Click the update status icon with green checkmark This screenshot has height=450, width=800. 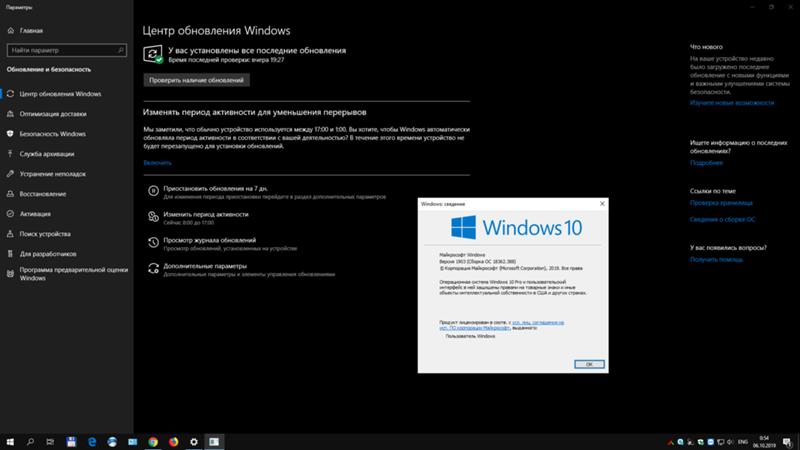pos(153,54)
